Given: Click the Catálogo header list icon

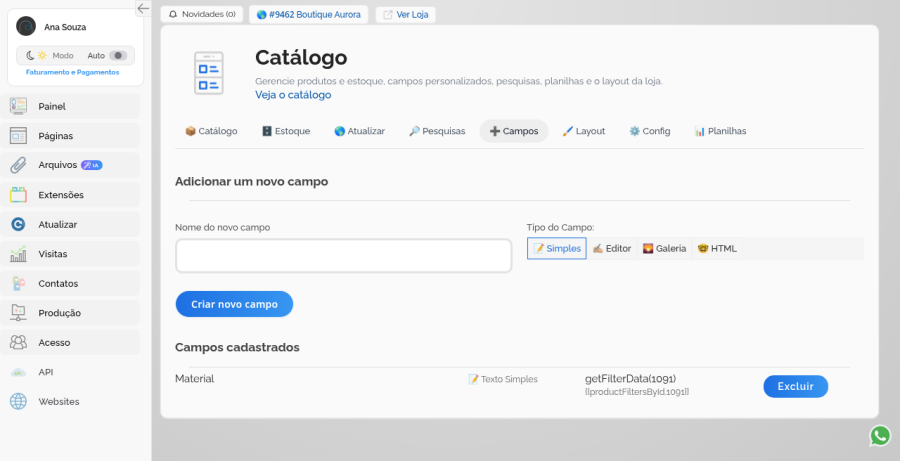Looking at the screenshot, I should tap(209, 73).
